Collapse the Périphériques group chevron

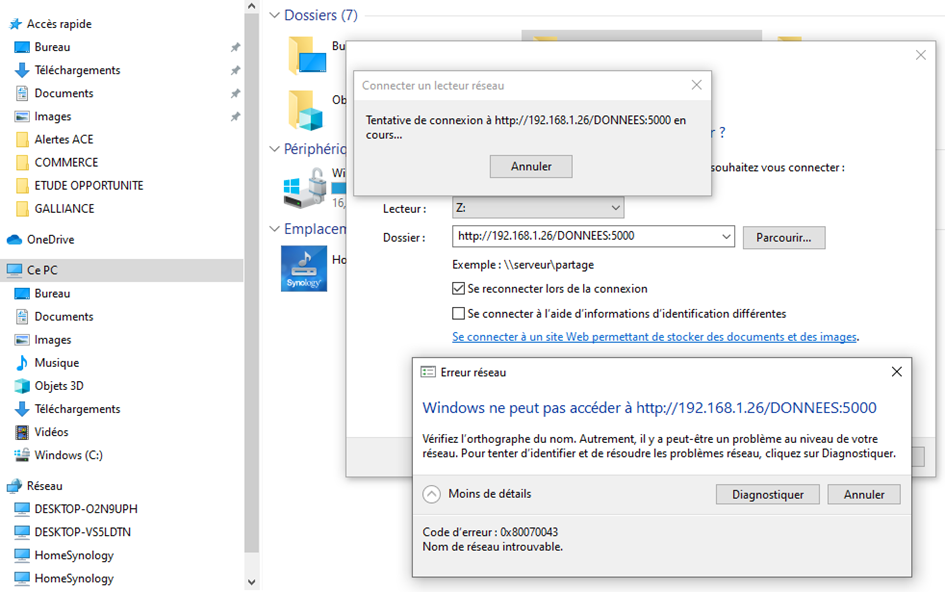click(274, 149)
